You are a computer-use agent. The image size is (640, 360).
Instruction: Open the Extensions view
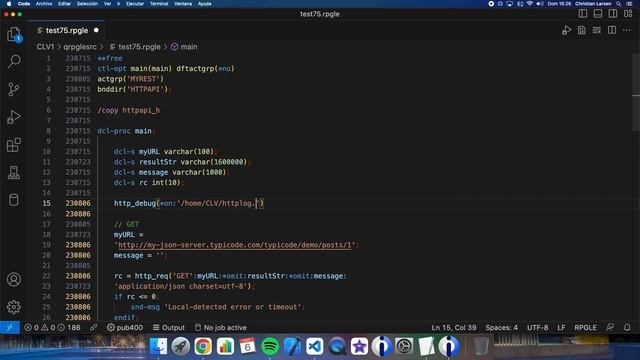point(14,145)
